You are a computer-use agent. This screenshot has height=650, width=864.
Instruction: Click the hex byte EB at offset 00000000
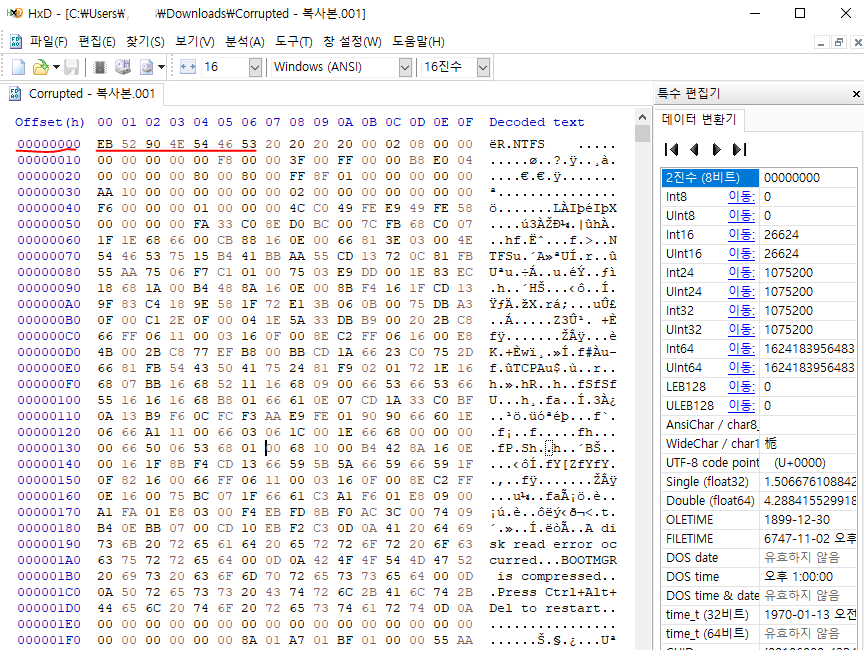pos(105,144)
